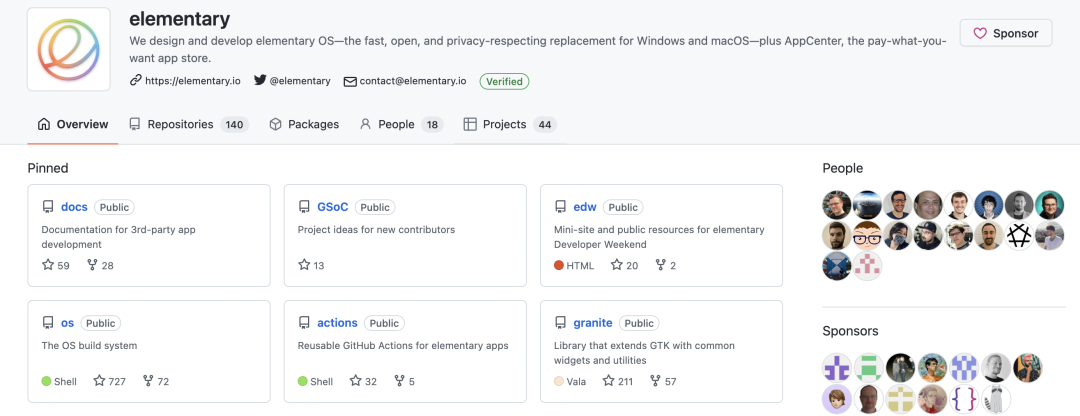Click the star icon on GSoC repo
This screenshot has height=416, width=1080.
tap(304, 265)
